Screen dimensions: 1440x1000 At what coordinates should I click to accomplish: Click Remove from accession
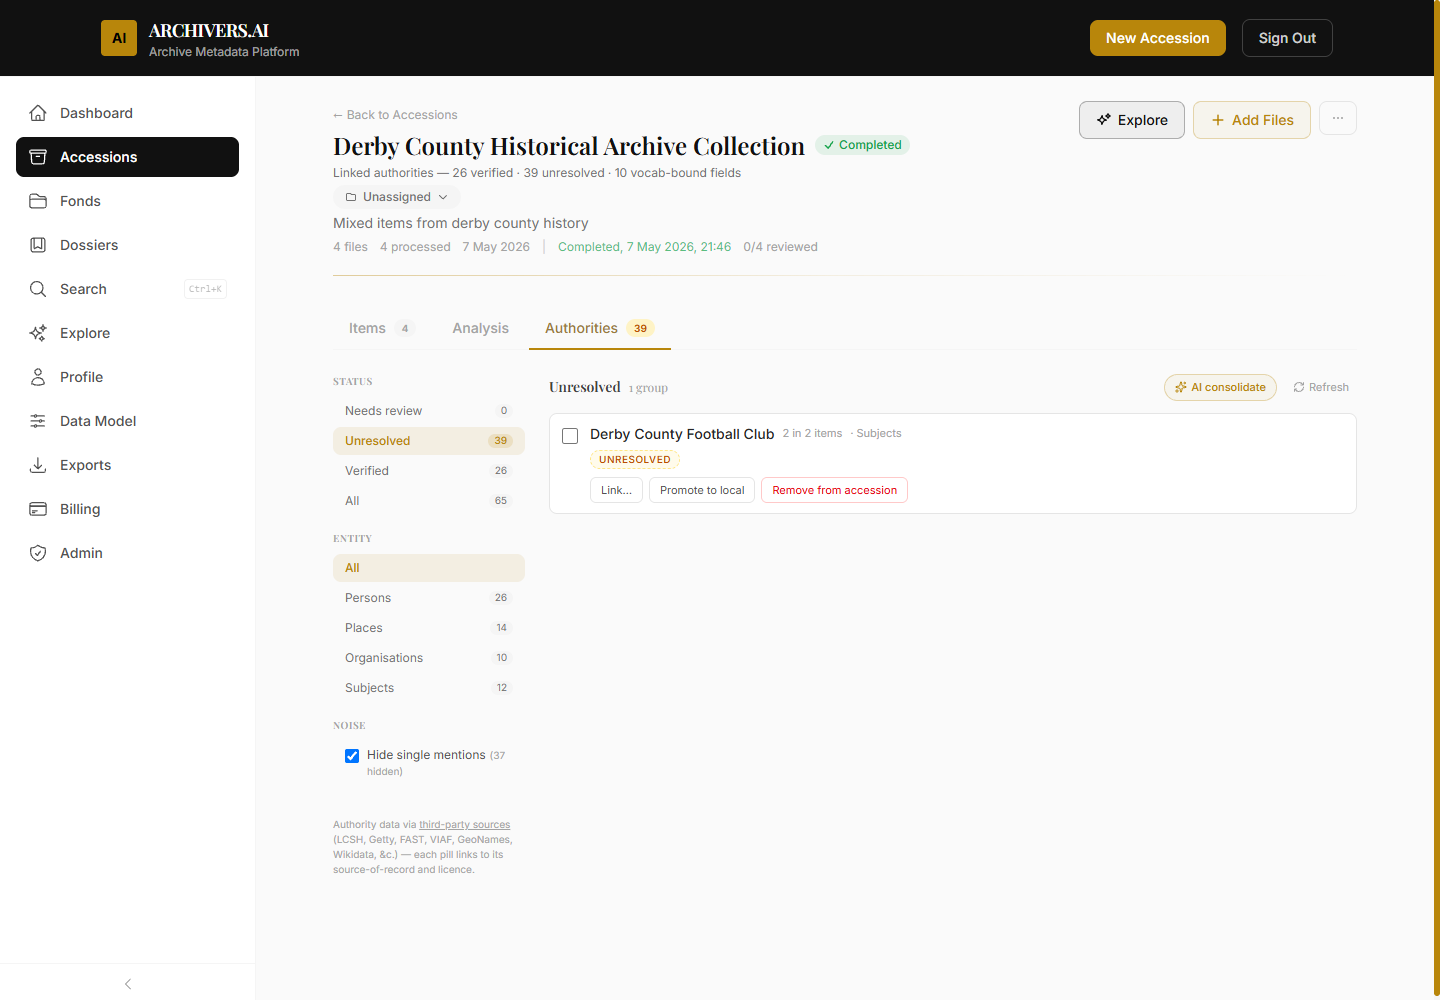834,490
